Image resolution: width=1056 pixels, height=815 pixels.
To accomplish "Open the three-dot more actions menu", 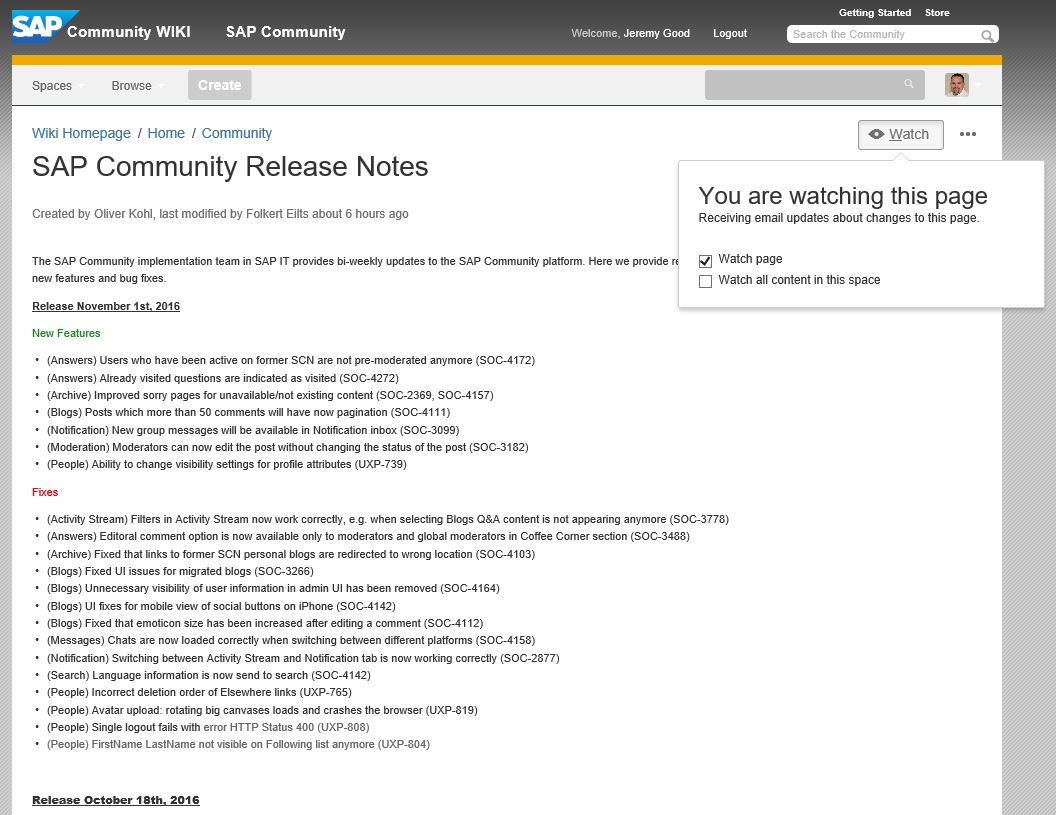I will pyautogui.click(x=967, y=134).
